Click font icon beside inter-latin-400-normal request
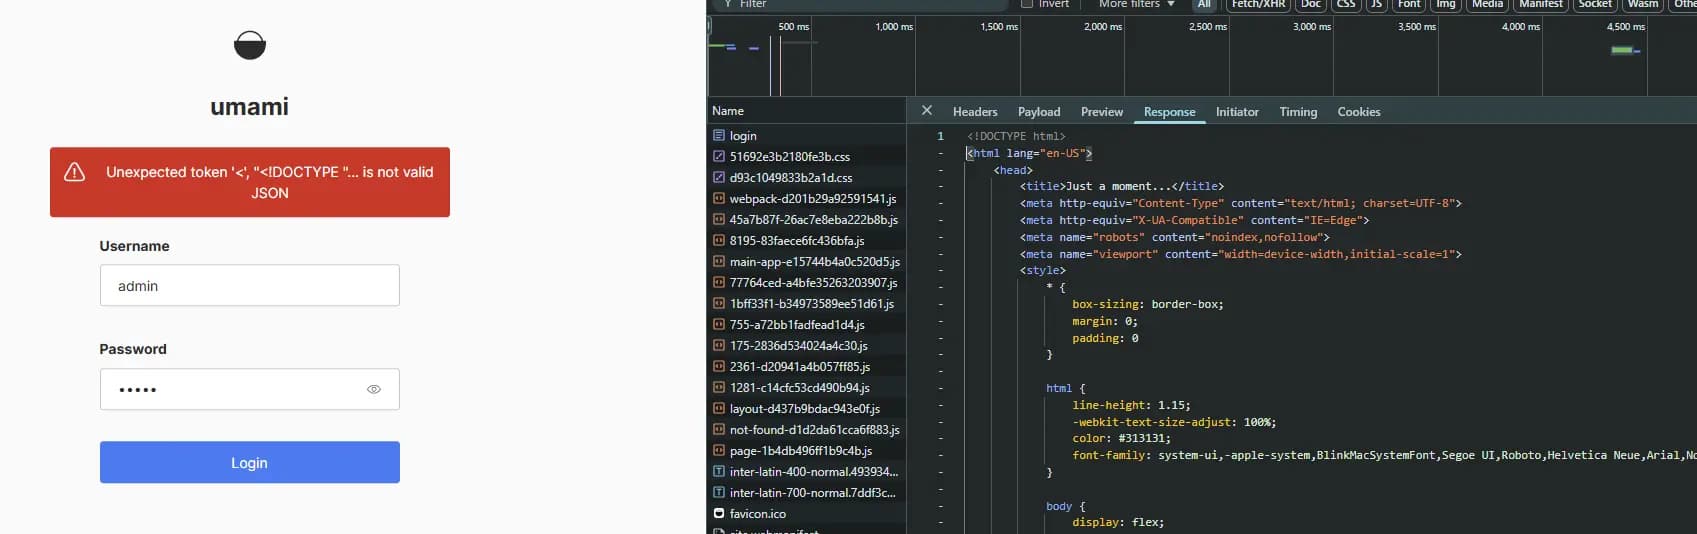Image resolution: width=1697 pixels, height=534 pixels. [x=718, y=471]
